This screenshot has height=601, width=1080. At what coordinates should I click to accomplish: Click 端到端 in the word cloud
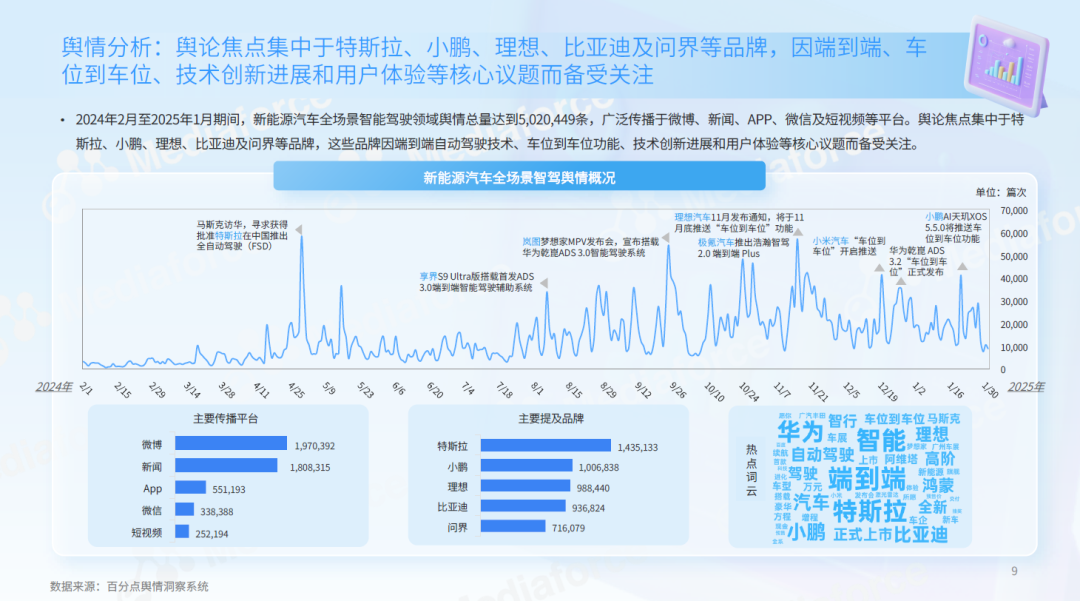click(x=866, y=478)
